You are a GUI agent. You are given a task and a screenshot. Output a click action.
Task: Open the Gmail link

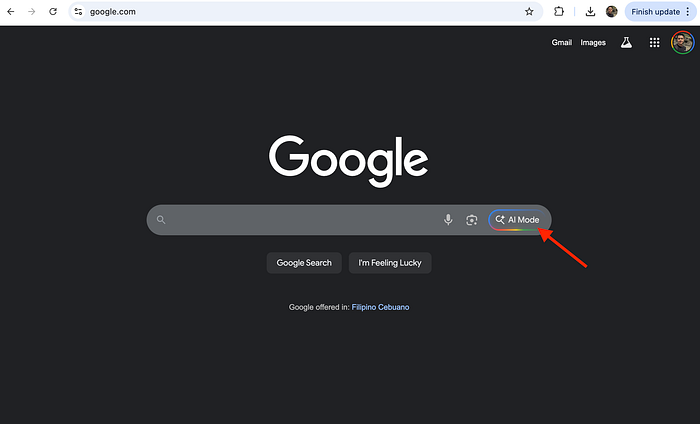(561, 42)
